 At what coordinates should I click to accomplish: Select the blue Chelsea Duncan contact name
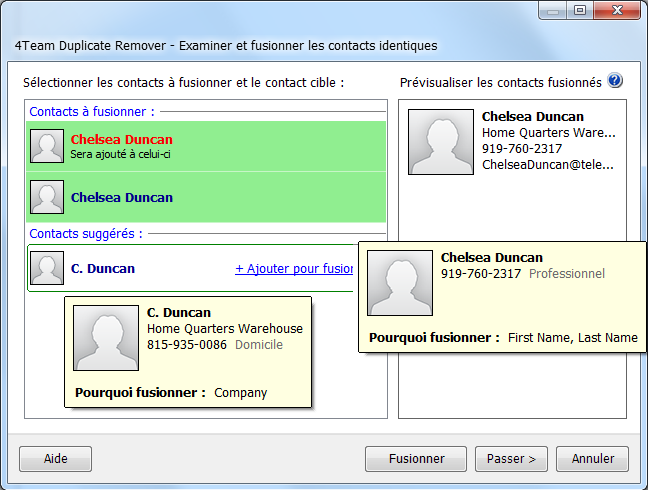(x=121, y=198)
